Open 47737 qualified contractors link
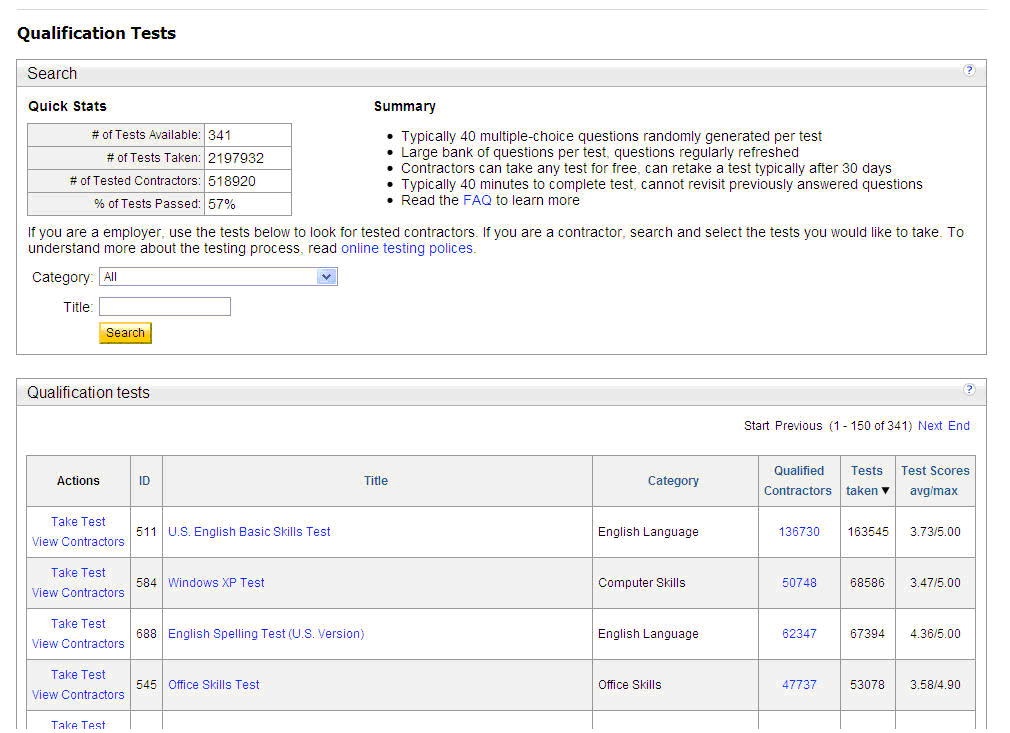Image resolution: width=1010 pixels, height=733 pixels. [799, 685]
